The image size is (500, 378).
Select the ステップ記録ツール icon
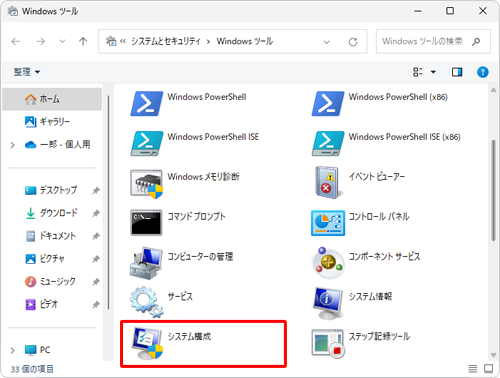click(x=328, y=344)
